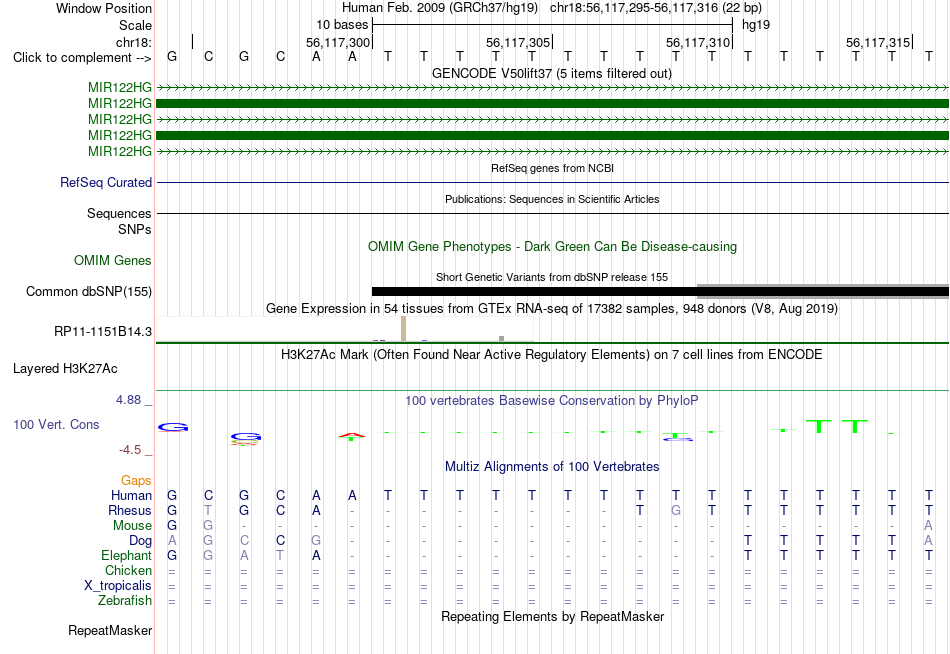Click the '100 Vert. Cons' track label
This screenshot has width=950, height=654.
[x=56, y=425]
